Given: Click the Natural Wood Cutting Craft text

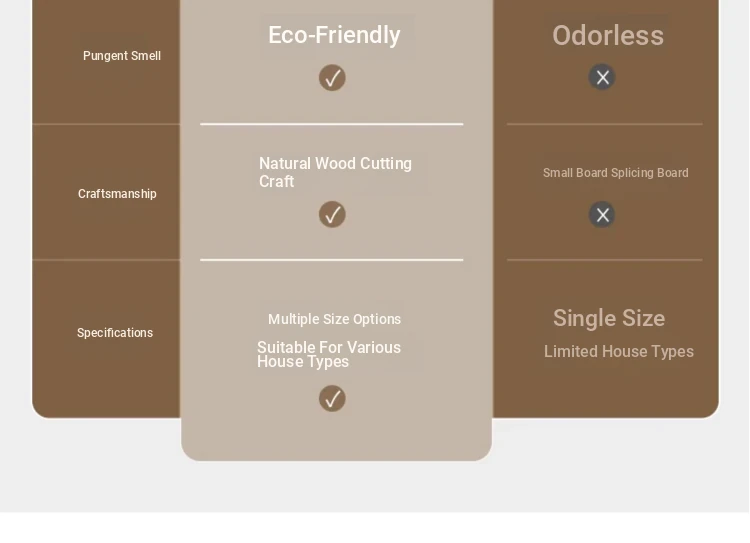Looking at the screenshot, I should pos(335,172).
